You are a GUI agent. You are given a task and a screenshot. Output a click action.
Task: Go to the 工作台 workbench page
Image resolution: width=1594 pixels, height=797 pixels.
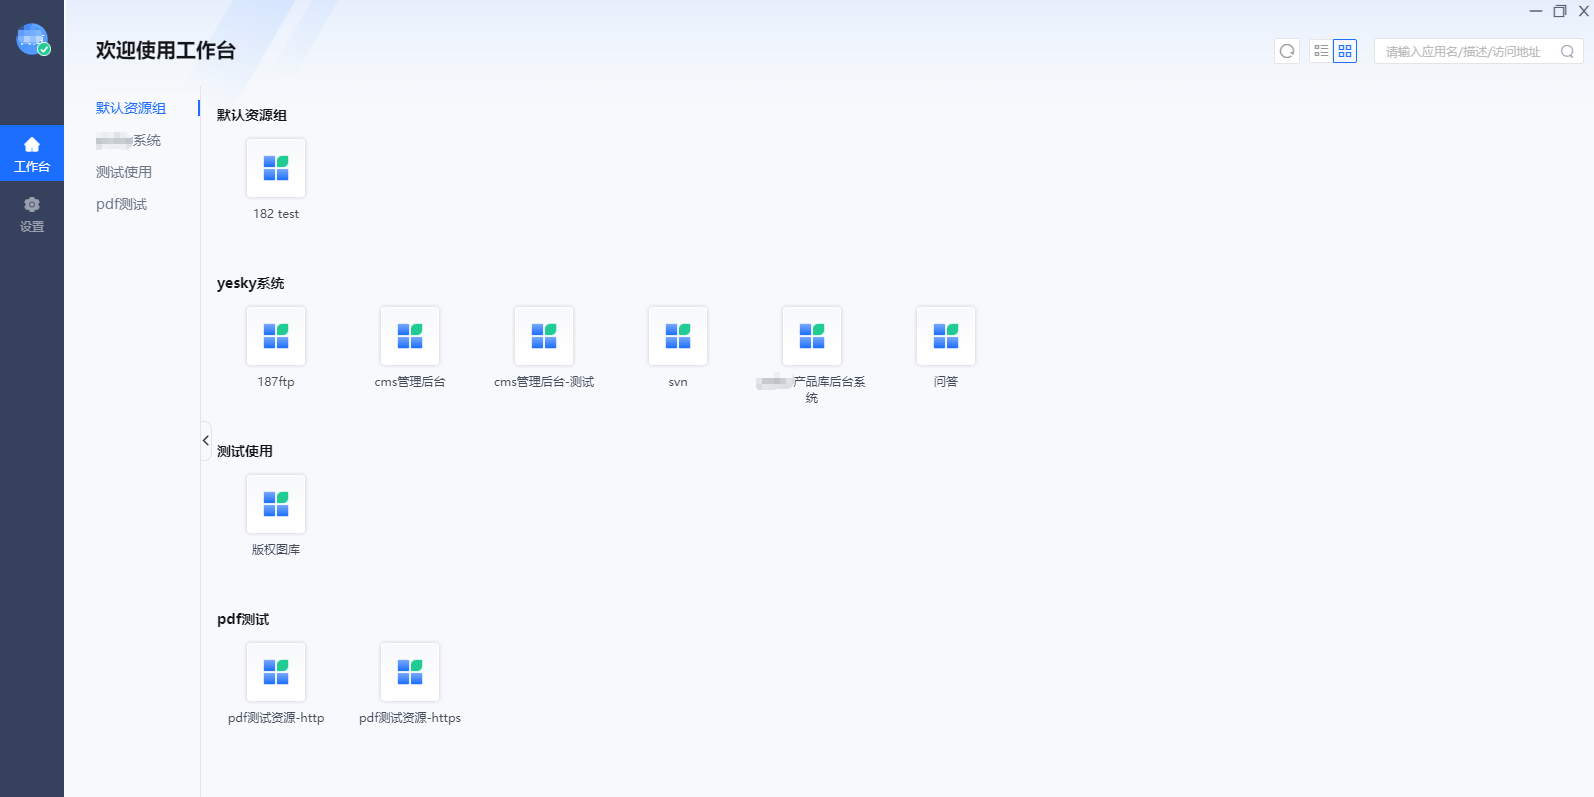click(32, 153)
